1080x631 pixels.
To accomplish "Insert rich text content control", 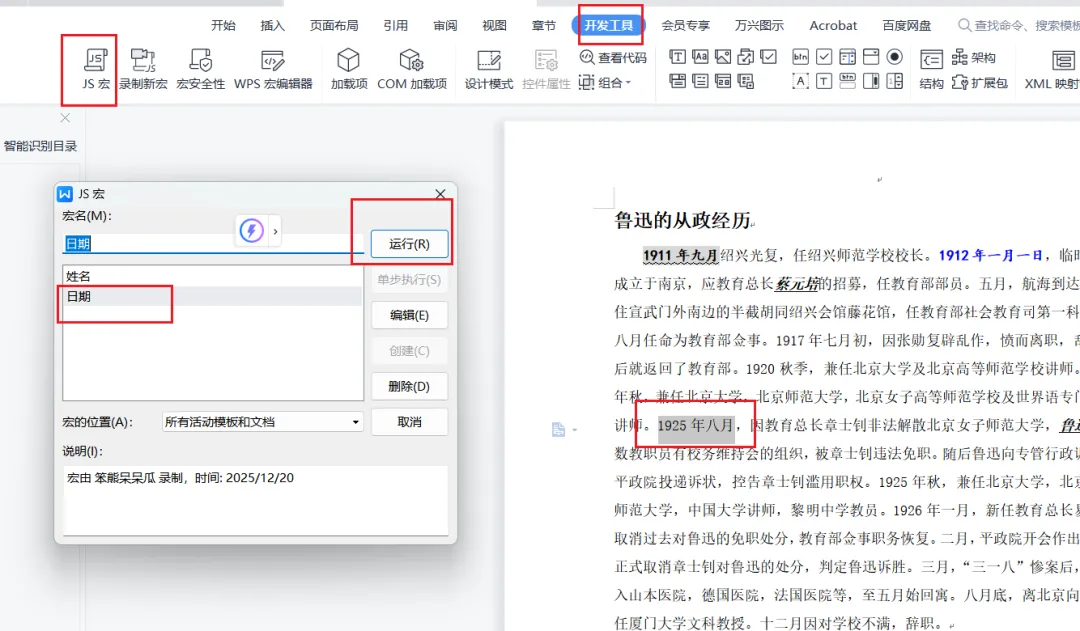I will [x=678, y=56].
